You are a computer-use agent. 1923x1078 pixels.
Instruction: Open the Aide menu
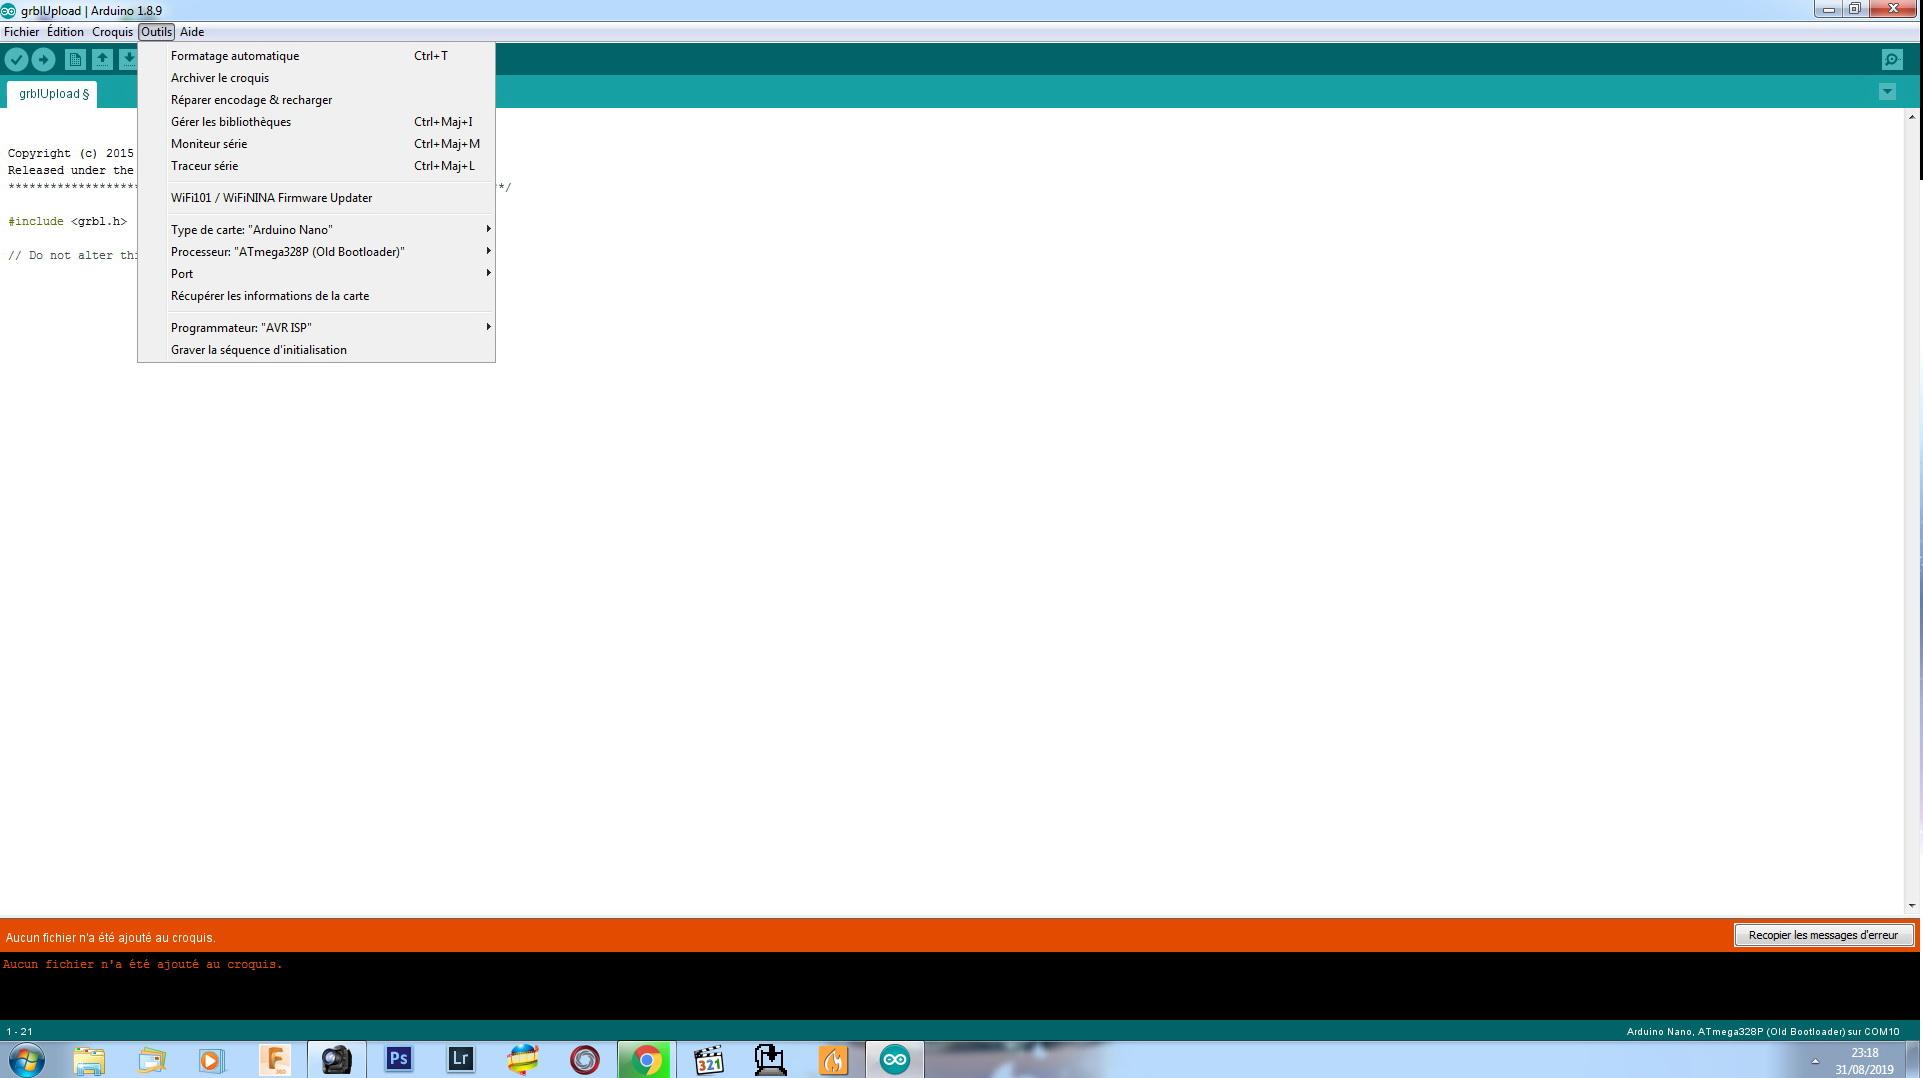[x=192, y=32]
